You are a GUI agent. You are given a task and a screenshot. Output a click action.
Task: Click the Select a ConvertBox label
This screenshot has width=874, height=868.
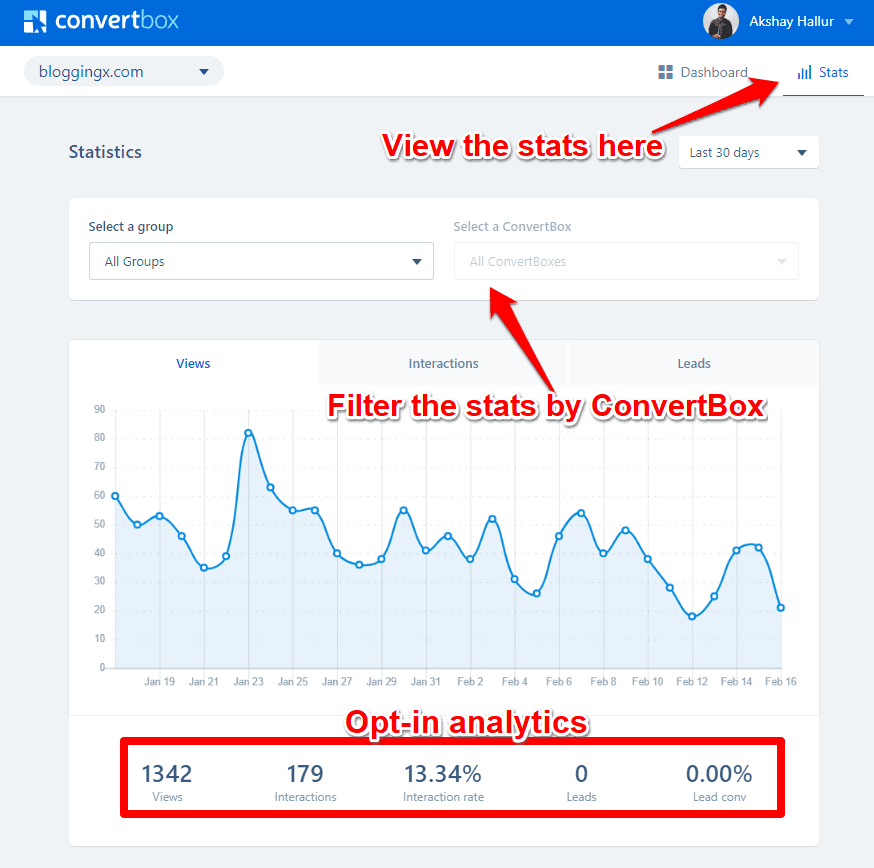point(512,226)
